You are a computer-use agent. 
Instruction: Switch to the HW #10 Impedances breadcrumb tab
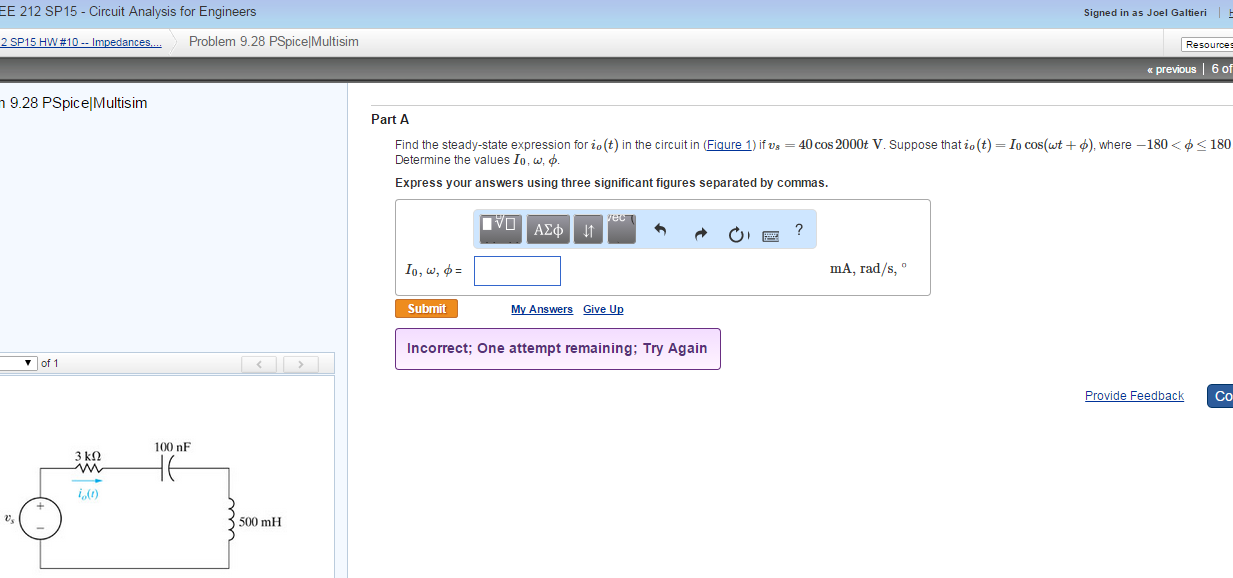point(80,42)
